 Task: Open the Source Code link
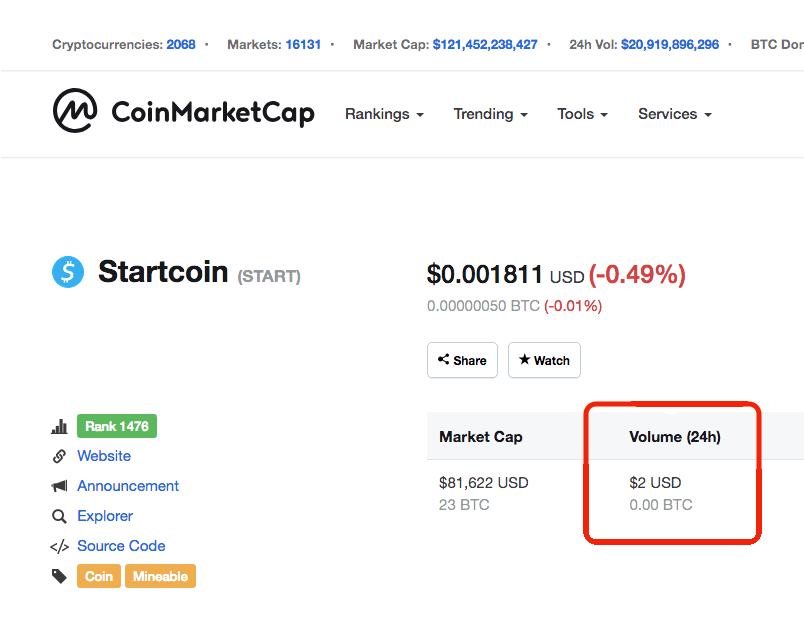122,546
